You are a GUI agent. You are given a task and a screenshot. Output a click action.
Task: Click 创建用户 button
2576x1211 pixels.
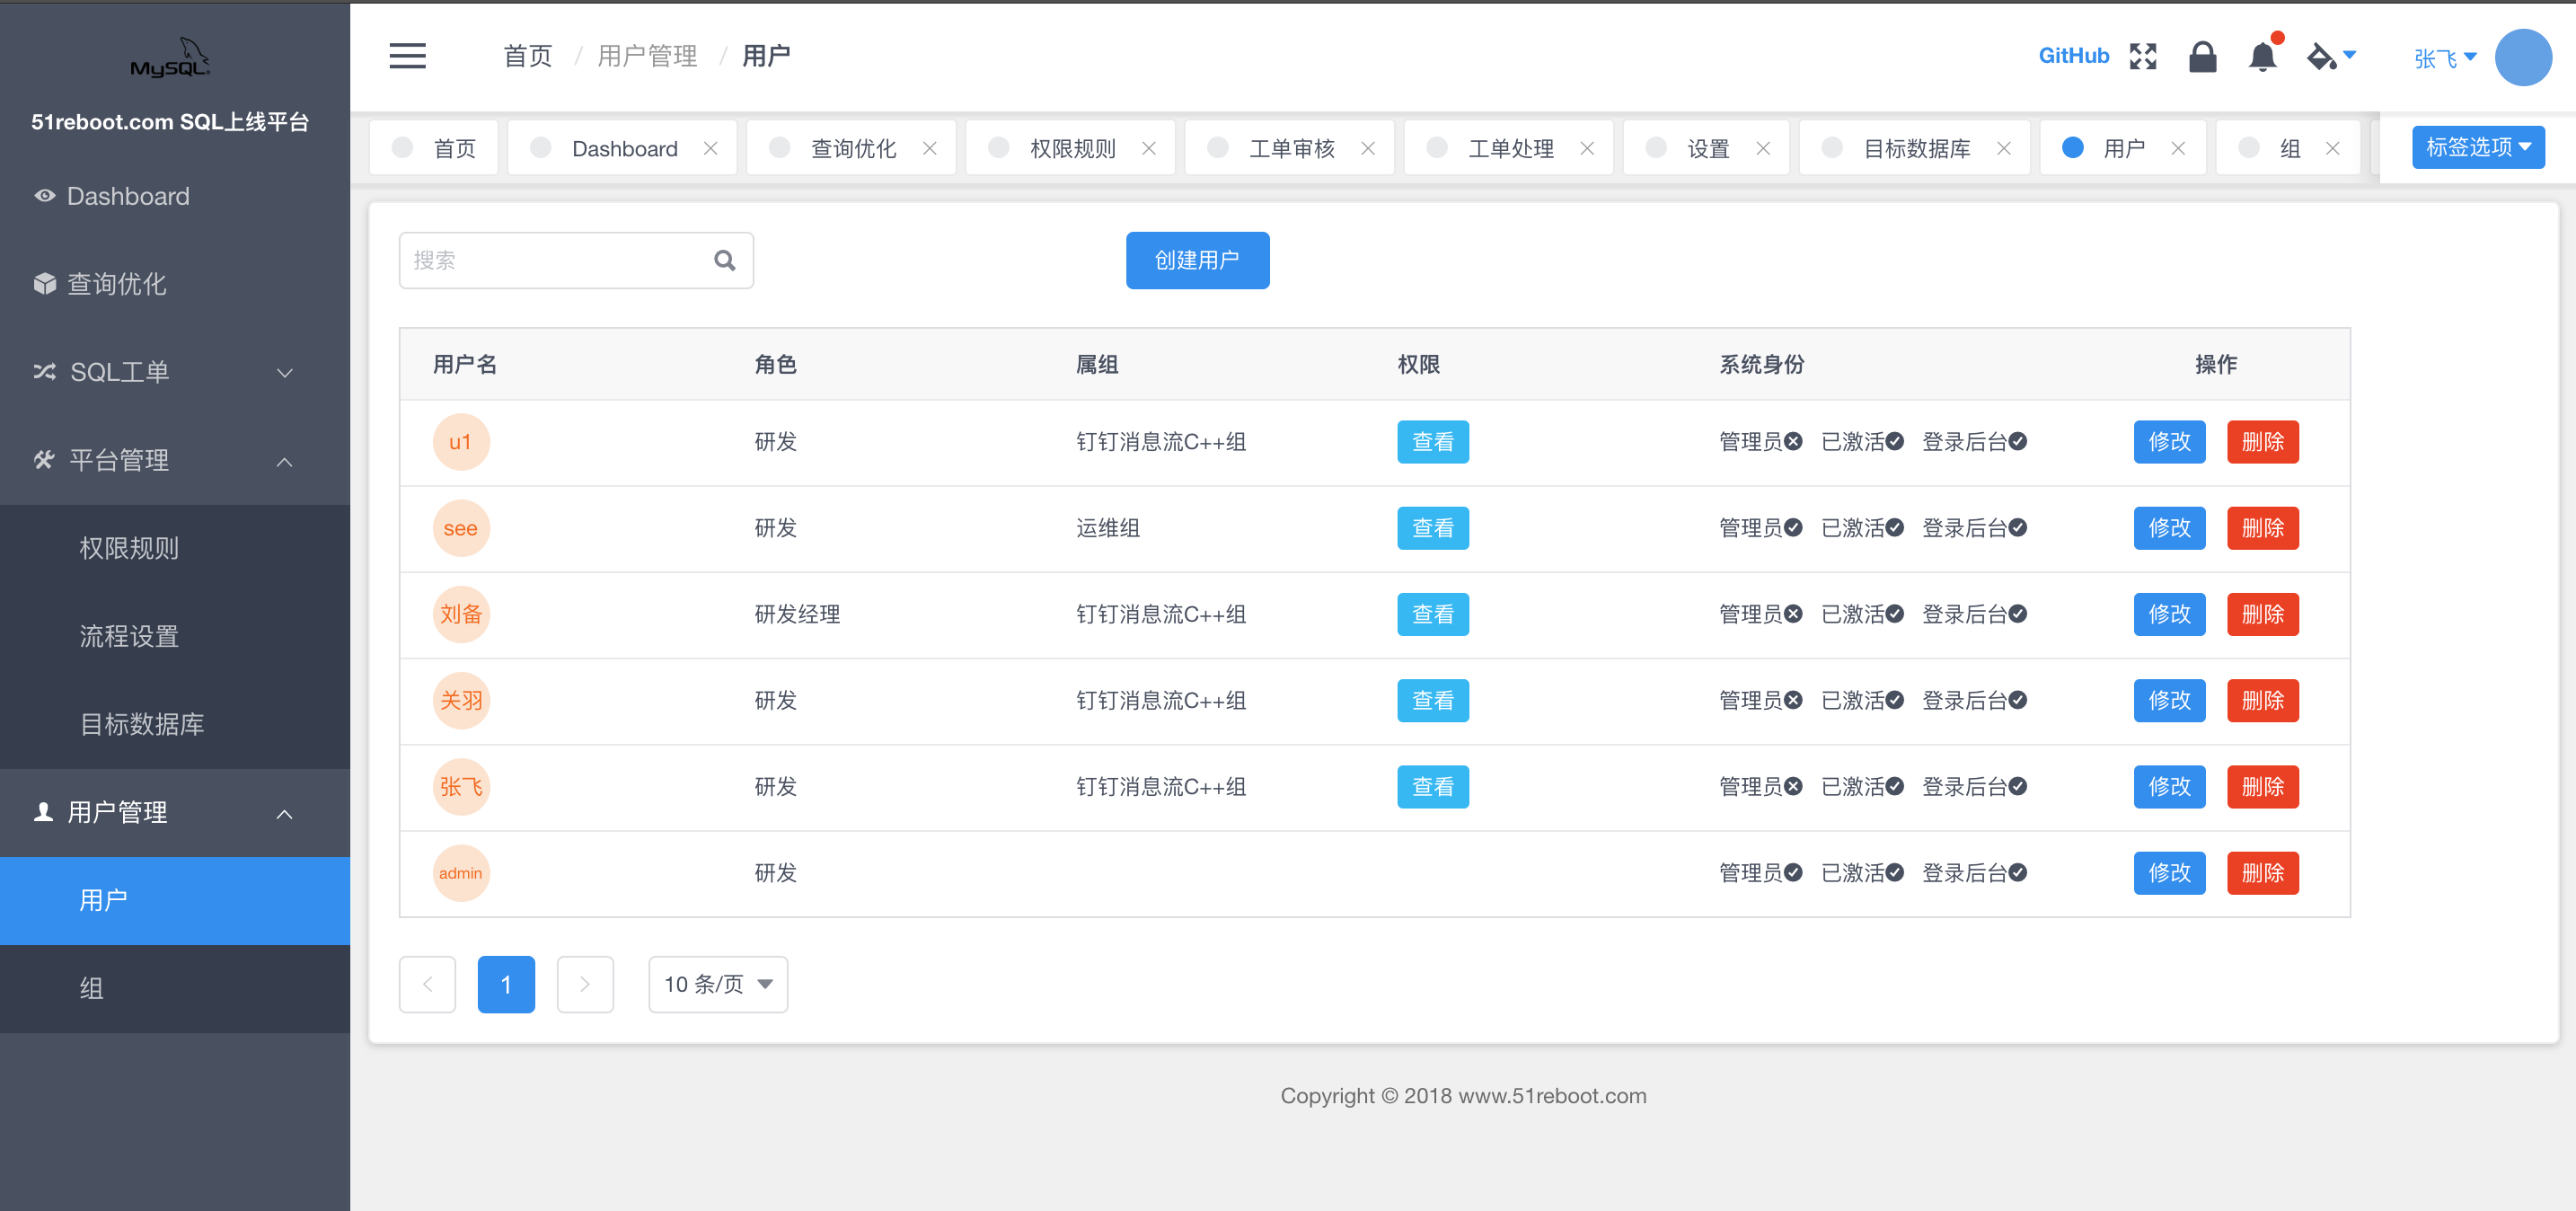point(1197,260)
